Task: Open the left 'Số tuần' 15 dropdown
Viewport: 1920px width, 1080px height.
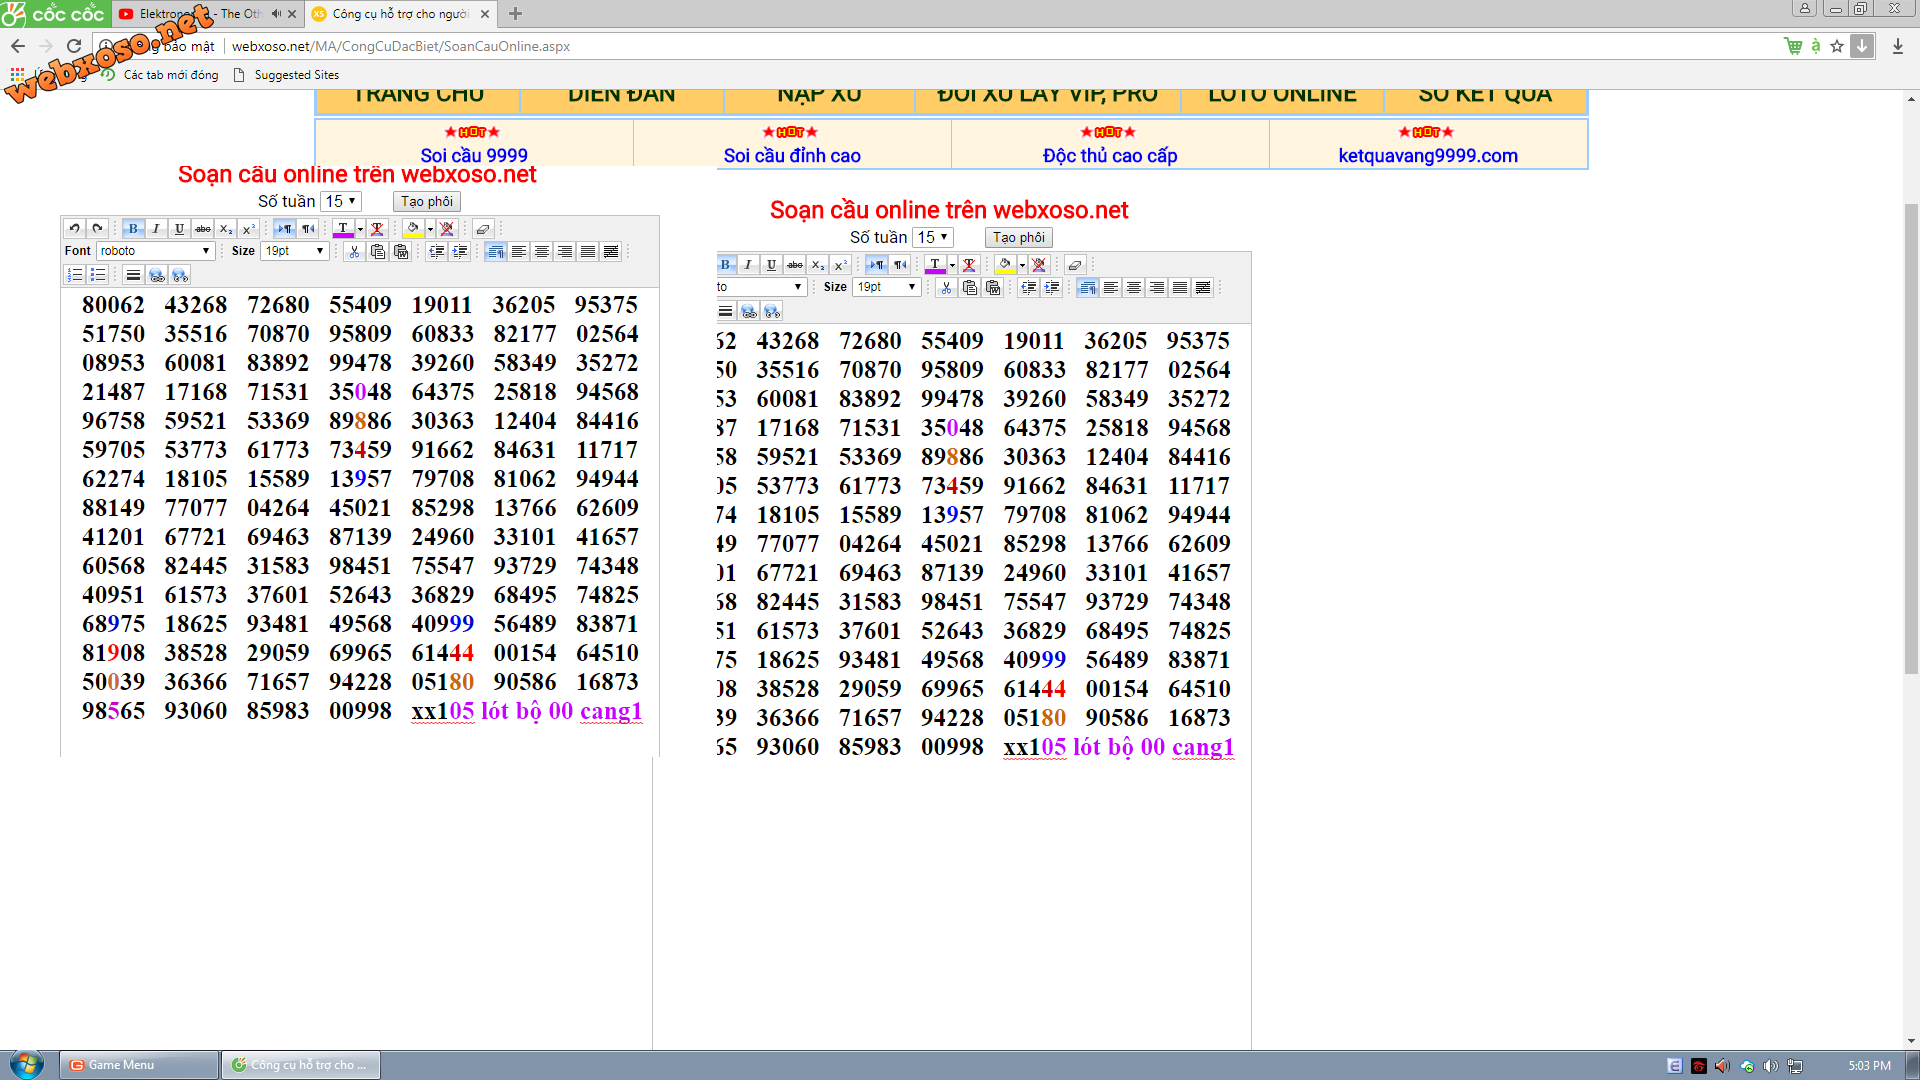Action: [341, 201]
